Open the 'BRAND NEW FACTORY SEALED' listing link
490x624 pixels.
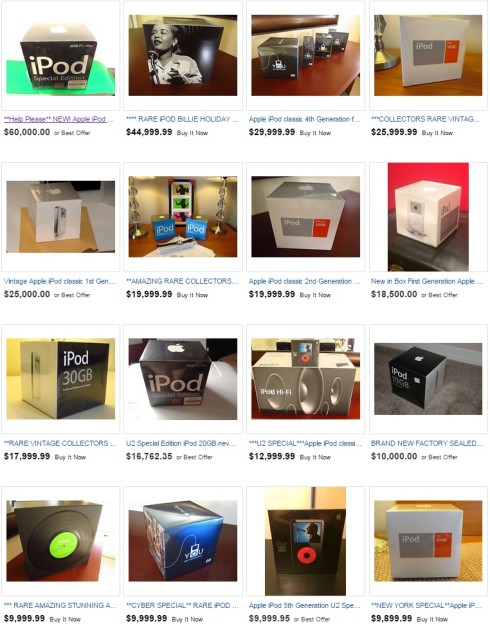[427, 443]
